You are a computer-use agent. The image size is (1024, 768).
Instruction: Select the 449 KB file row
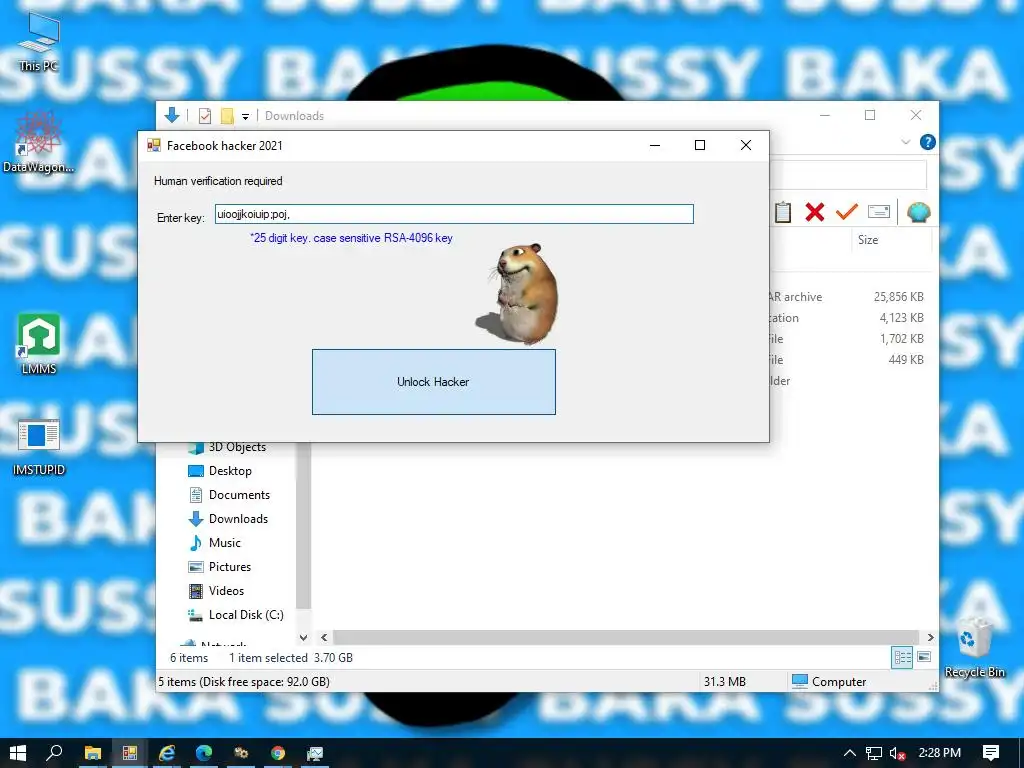849,359
